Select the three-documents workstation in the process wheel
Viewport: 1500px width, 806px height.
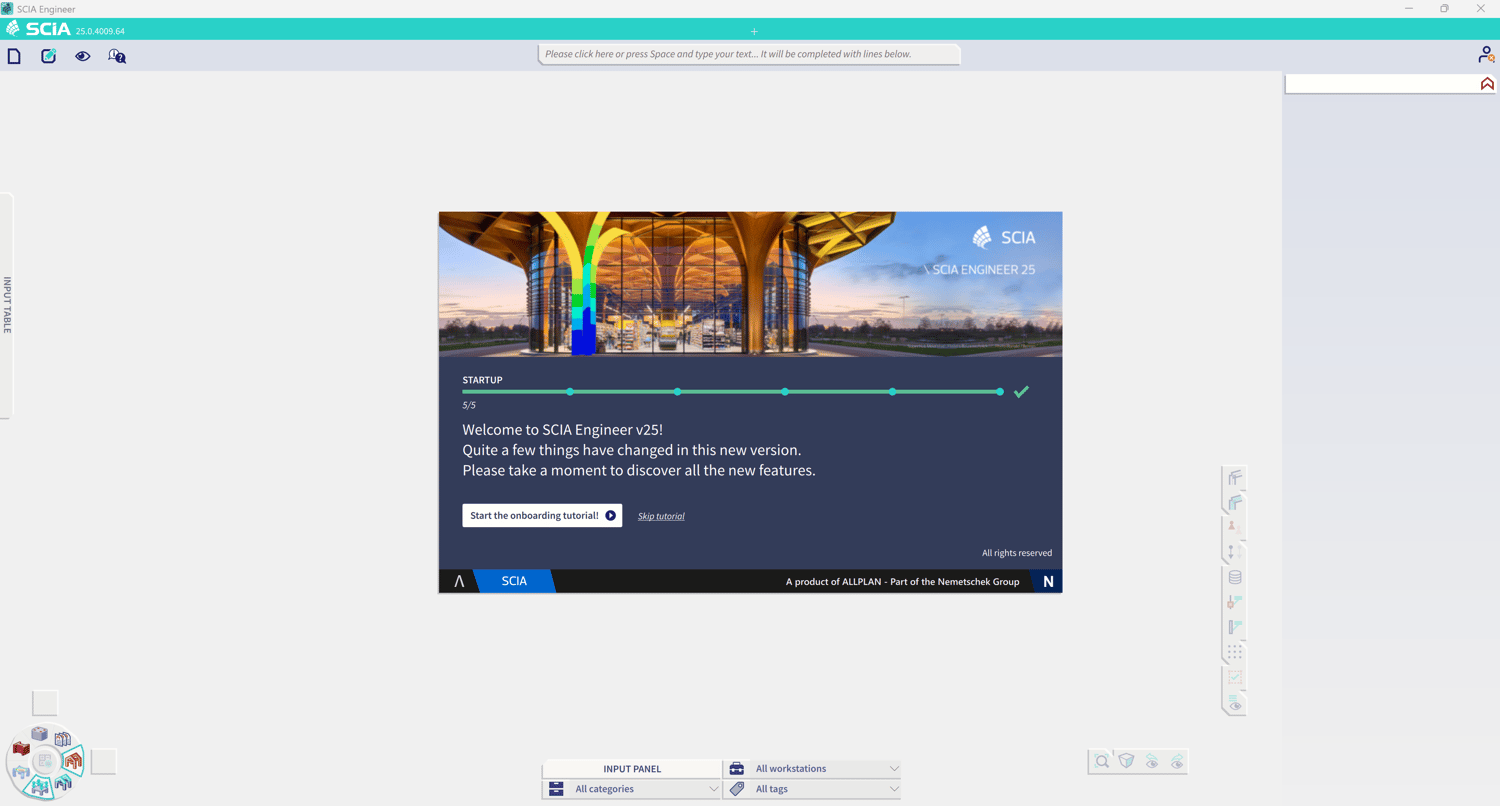click(63, 740)
